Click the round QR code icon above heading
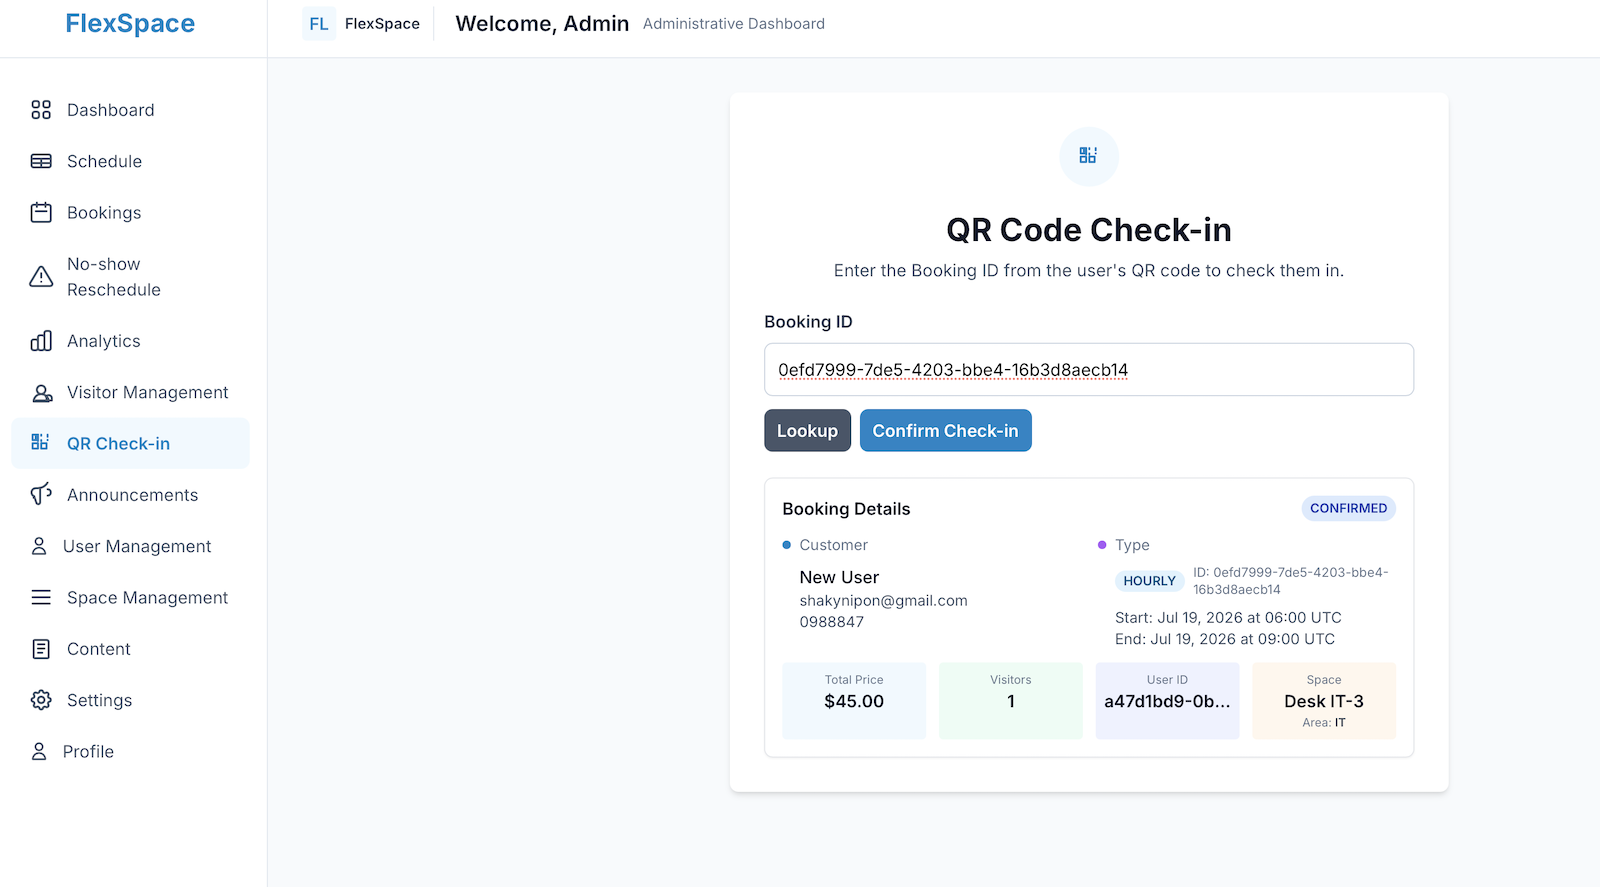The height and width of the screenshot is (887, 1600). click(1088, 156)
